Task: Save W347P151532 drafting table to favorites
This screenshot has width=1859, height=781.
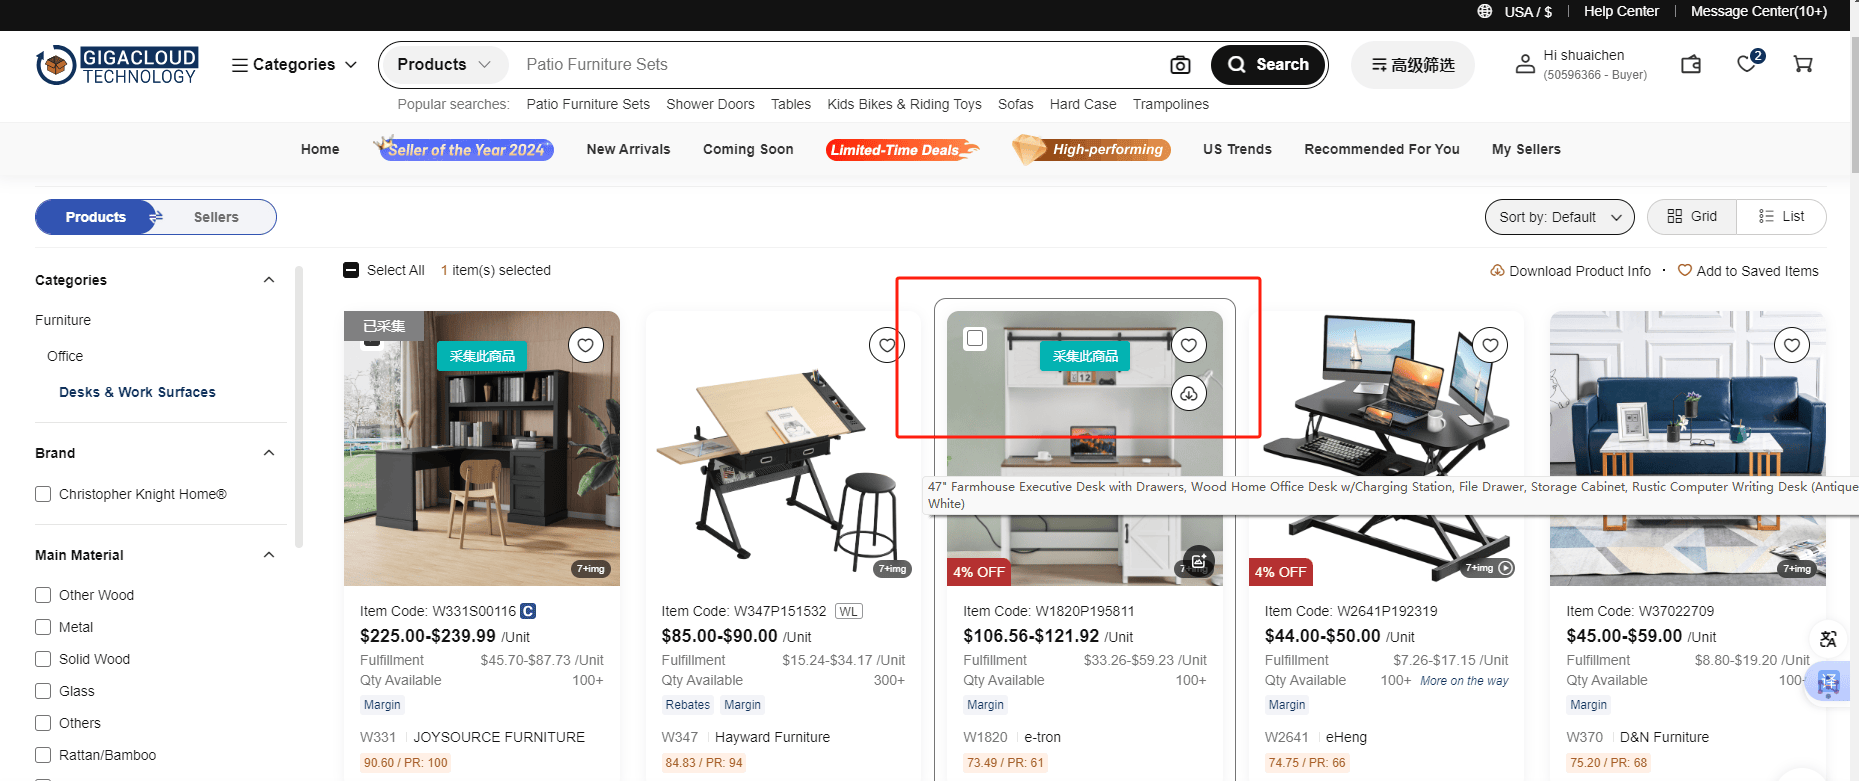Action: [x=887, y=345]
